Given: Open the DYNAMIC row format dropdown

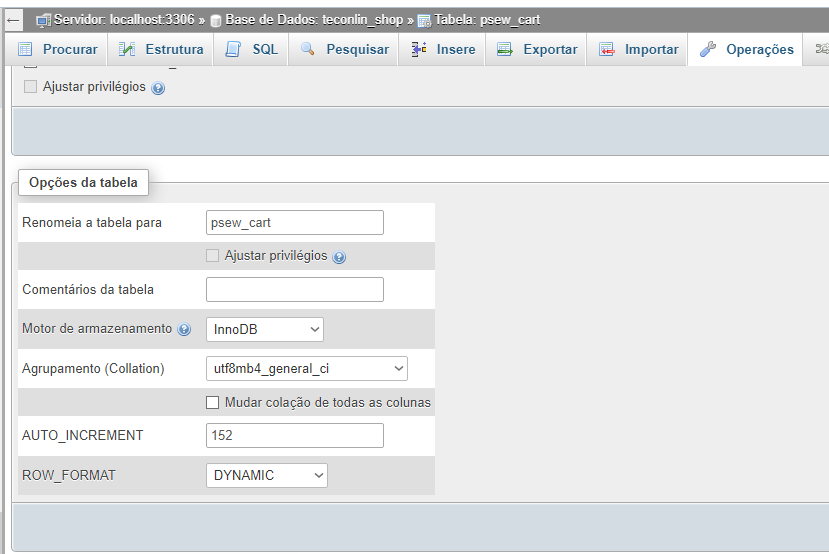Looking at the screenshot, I should (x=267, y=475).
